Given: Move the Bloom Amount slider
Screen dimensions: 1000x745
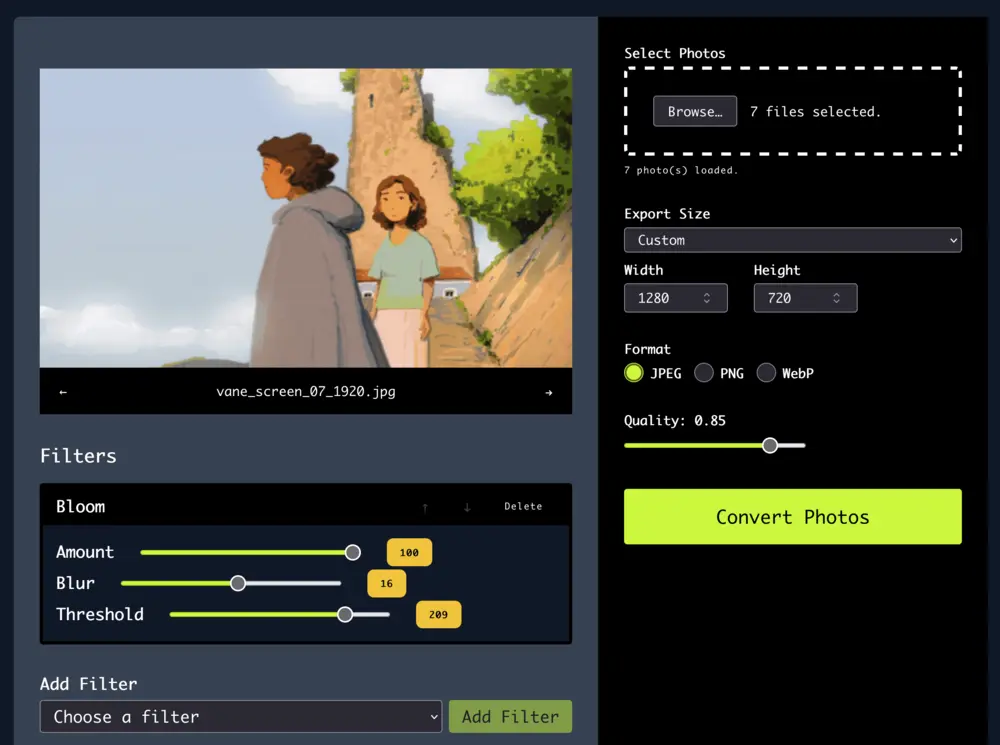Looking at the screenshot, I should pyautogui.click(x=352, y=551).
